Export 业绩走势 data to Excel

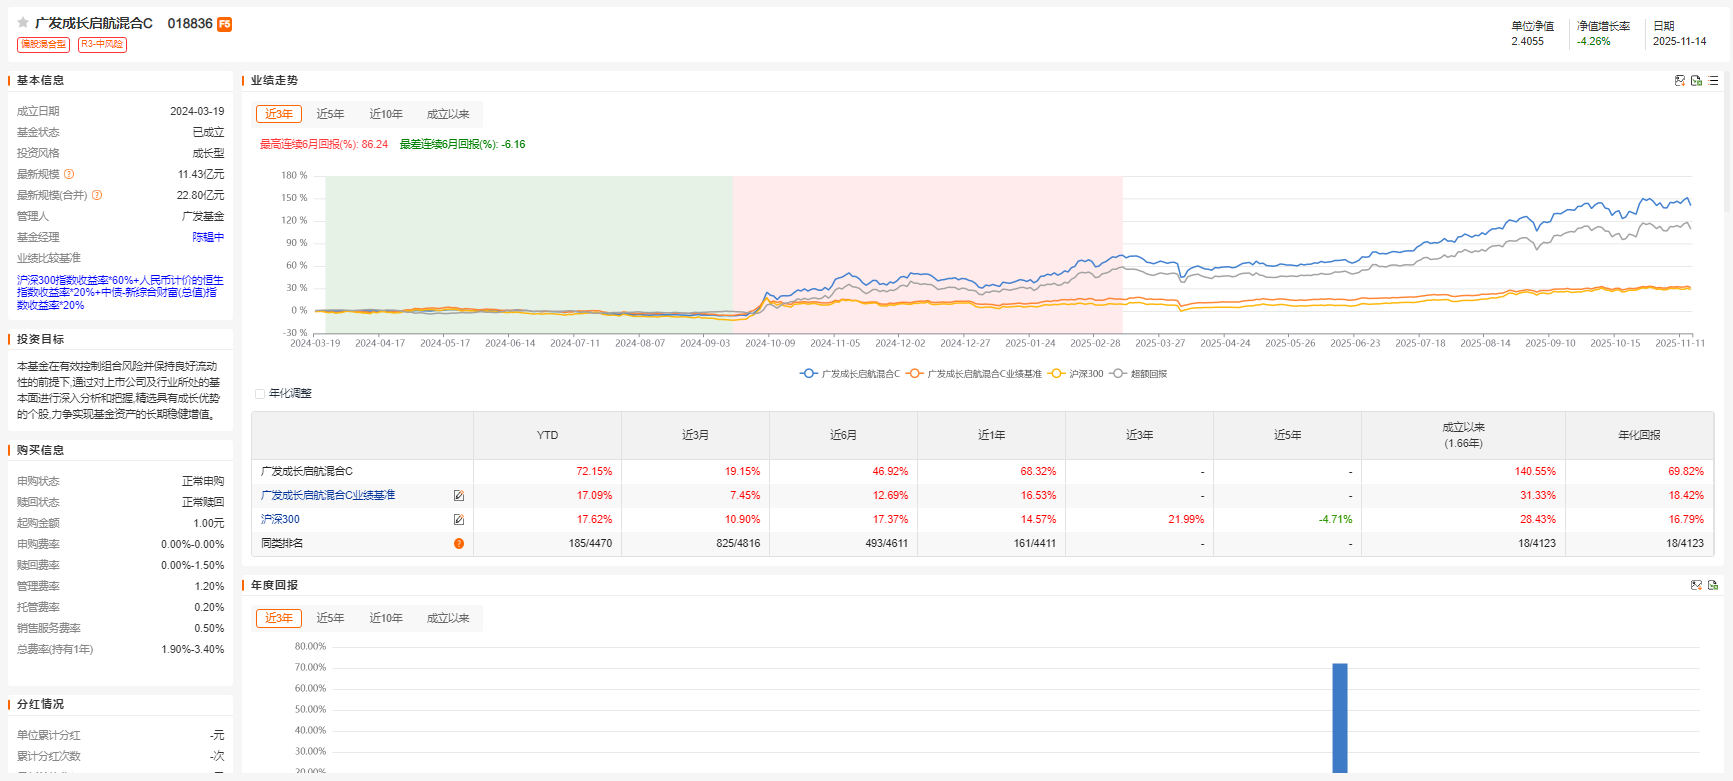pyautogui.click(x=1696, y=81)
